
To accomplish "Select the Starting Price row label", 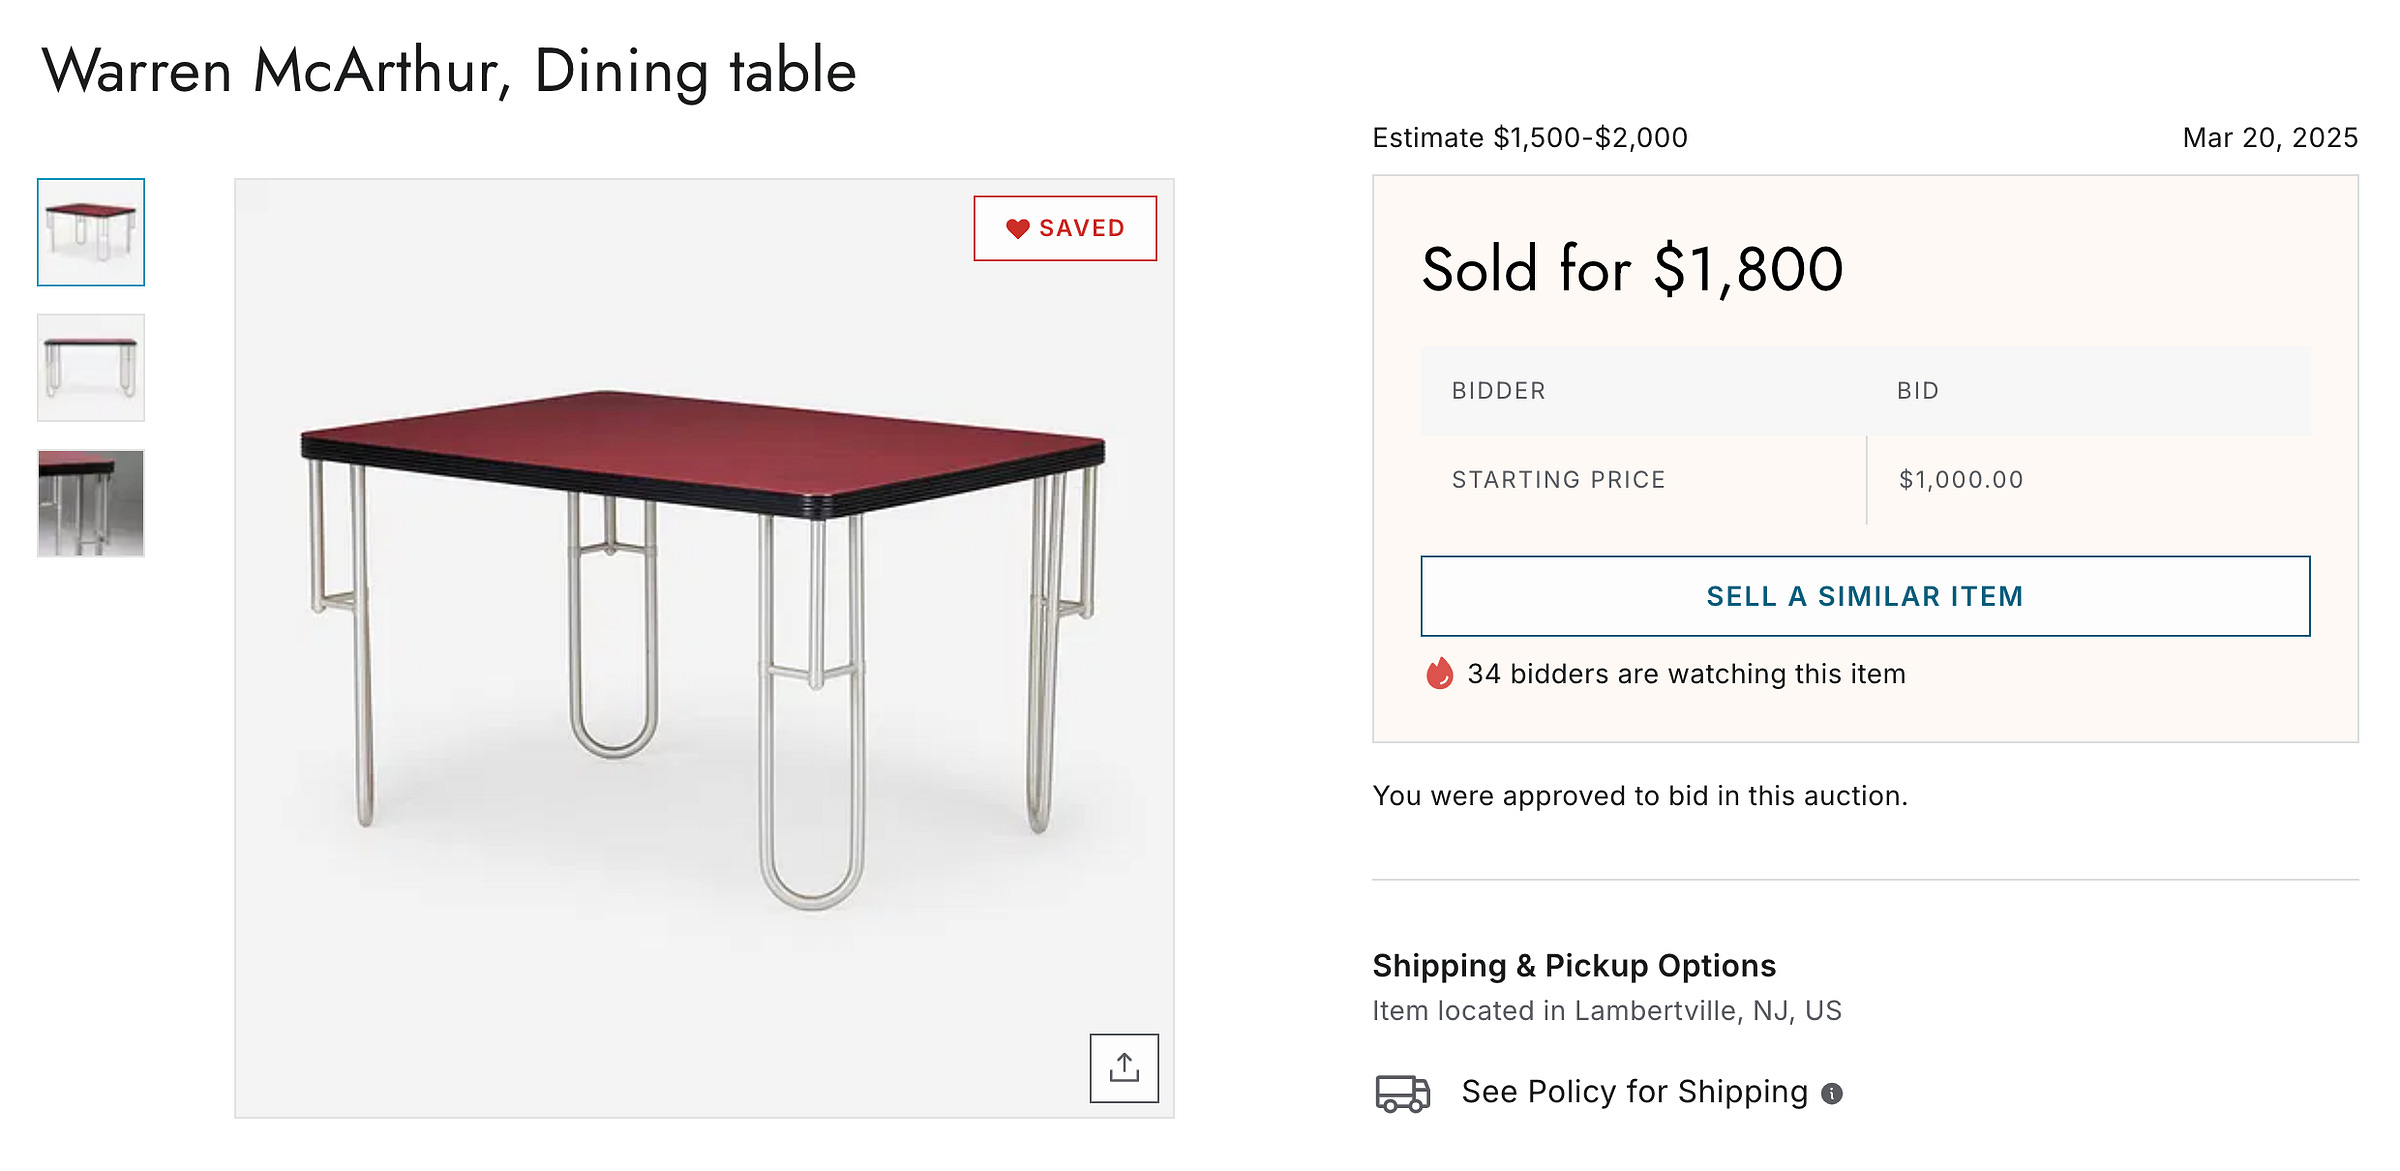I will click(x=1558, y=480).
